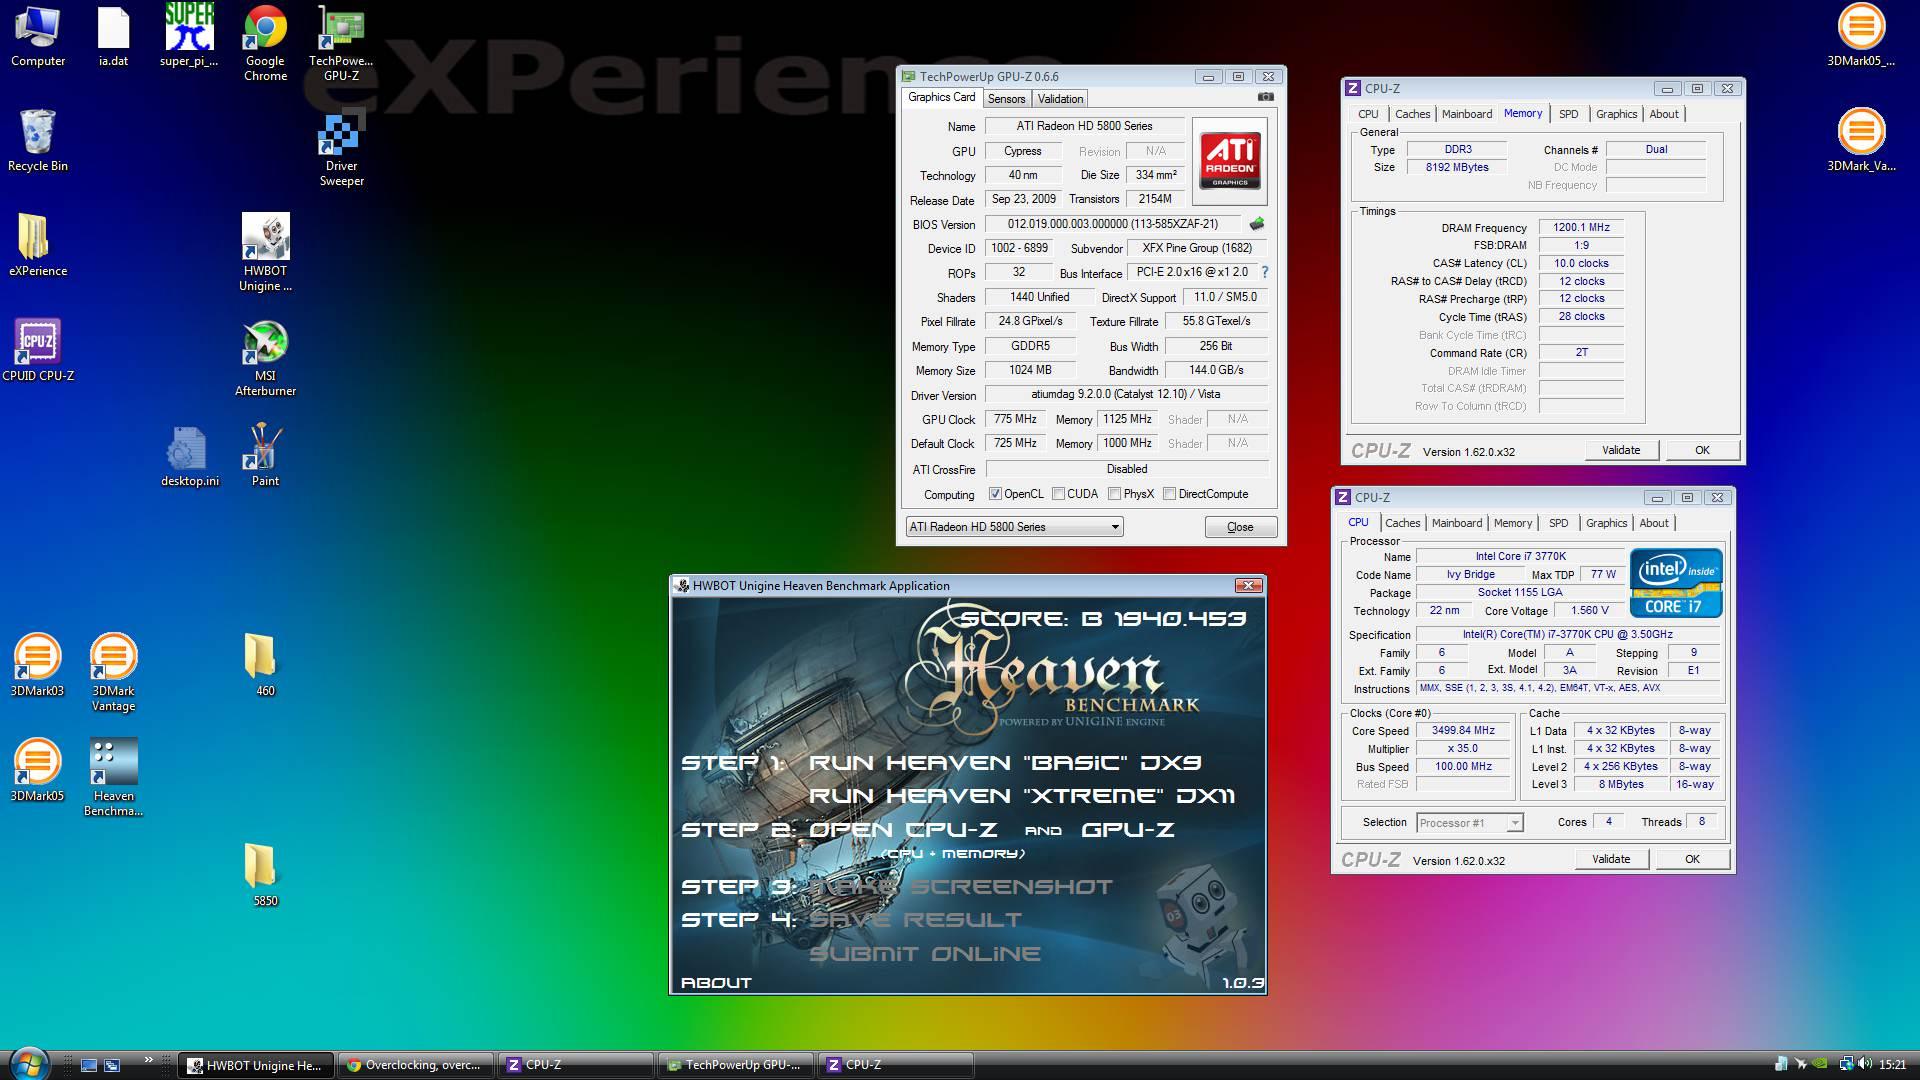This screenshot has width=1920, height=1080.
Task: Open 3DMark_Va... icon at top right
Action: [1861, 141]
